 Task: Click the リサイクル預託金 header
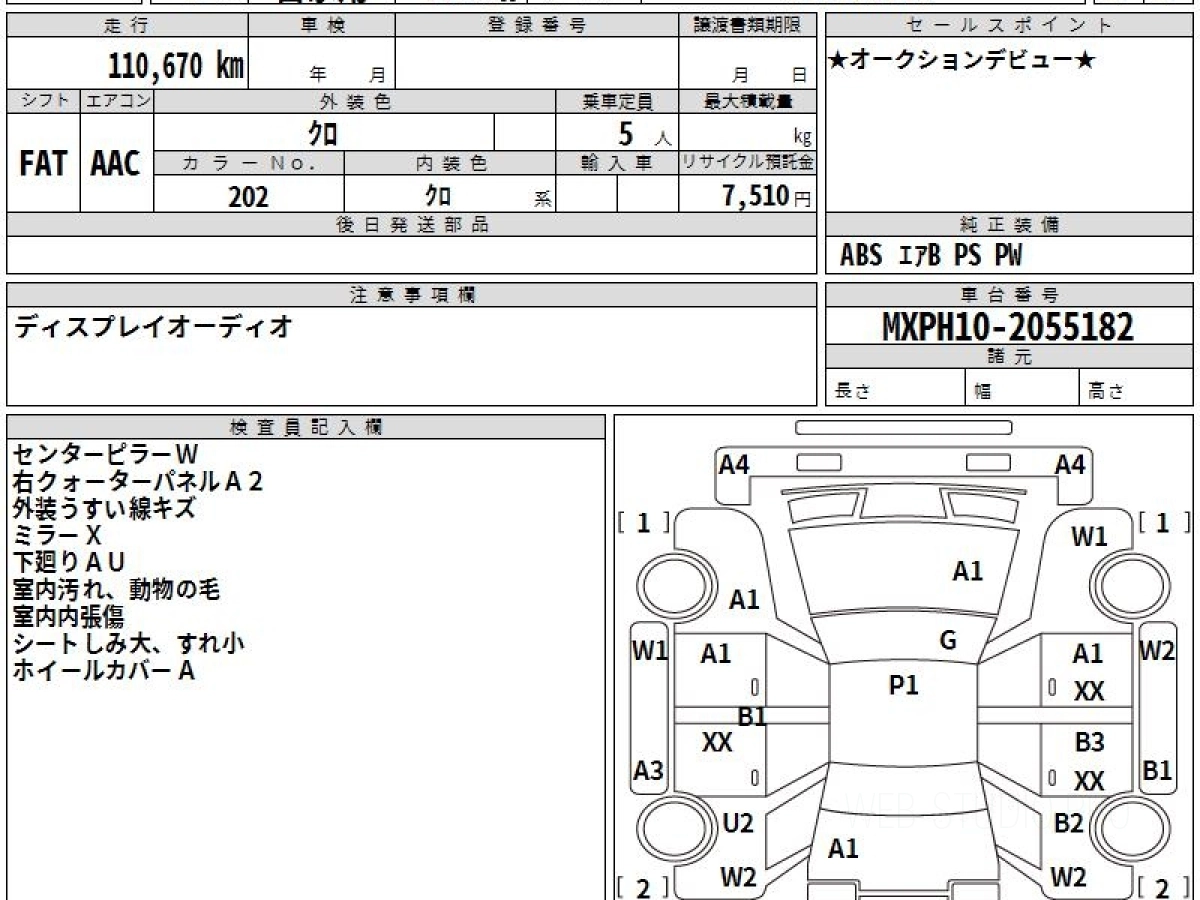point(748,163)
